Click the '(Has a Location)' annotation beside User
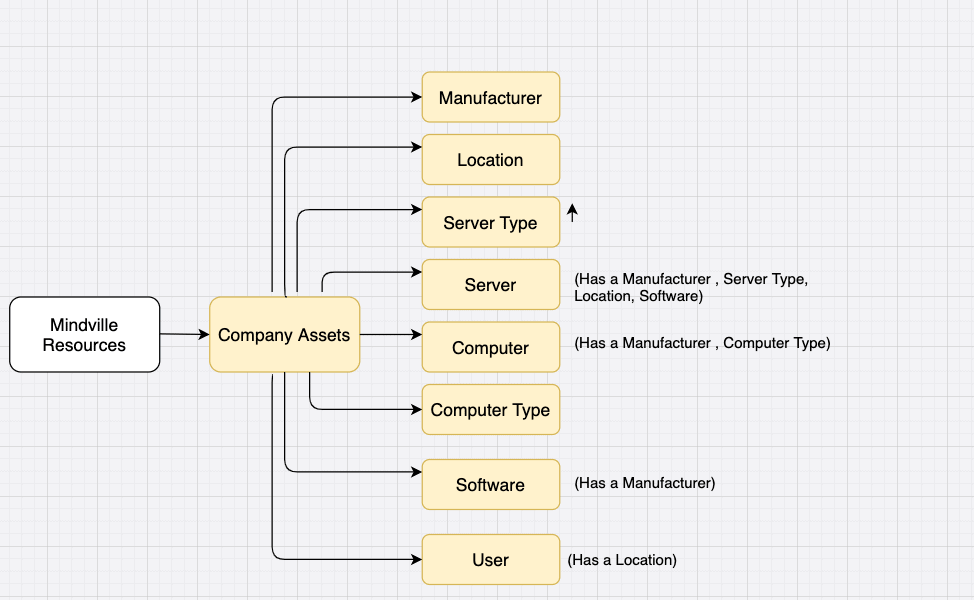This screenshot has height=600, width=974. point(621,560)
